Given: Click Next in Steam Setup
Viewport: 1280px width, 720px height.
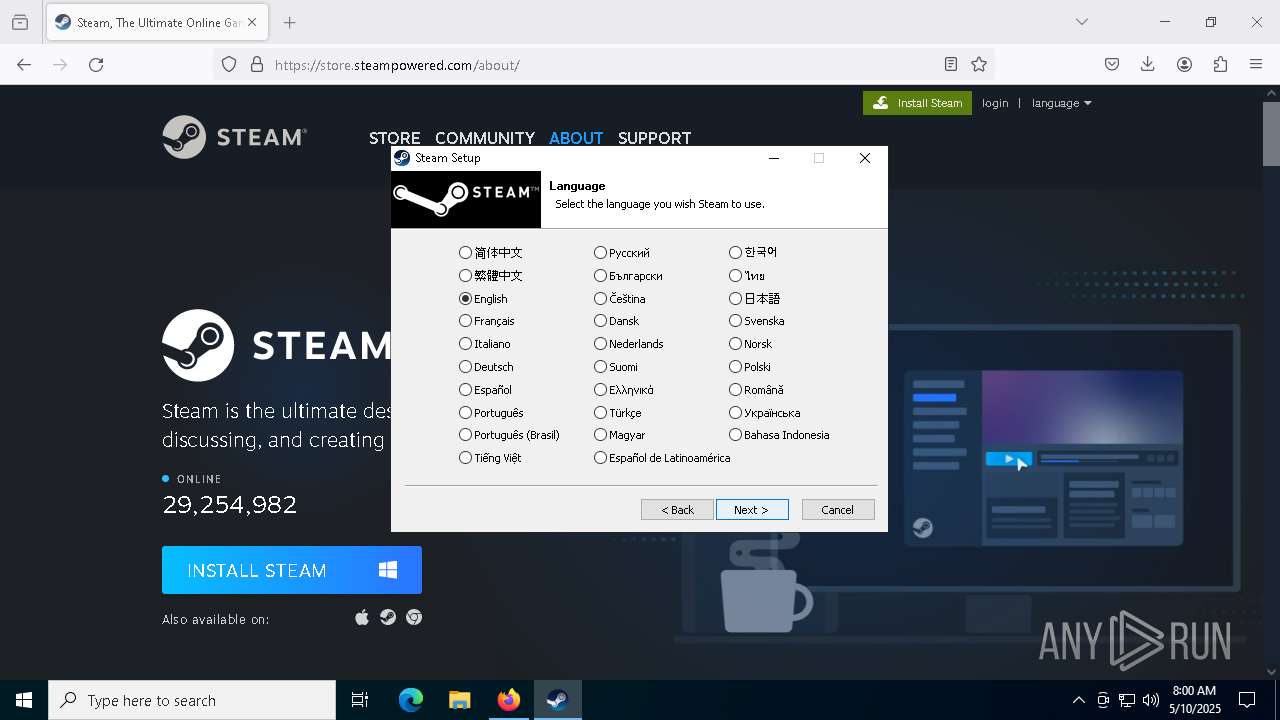Looking at the screenshot, I should click(x=752, y=510).
